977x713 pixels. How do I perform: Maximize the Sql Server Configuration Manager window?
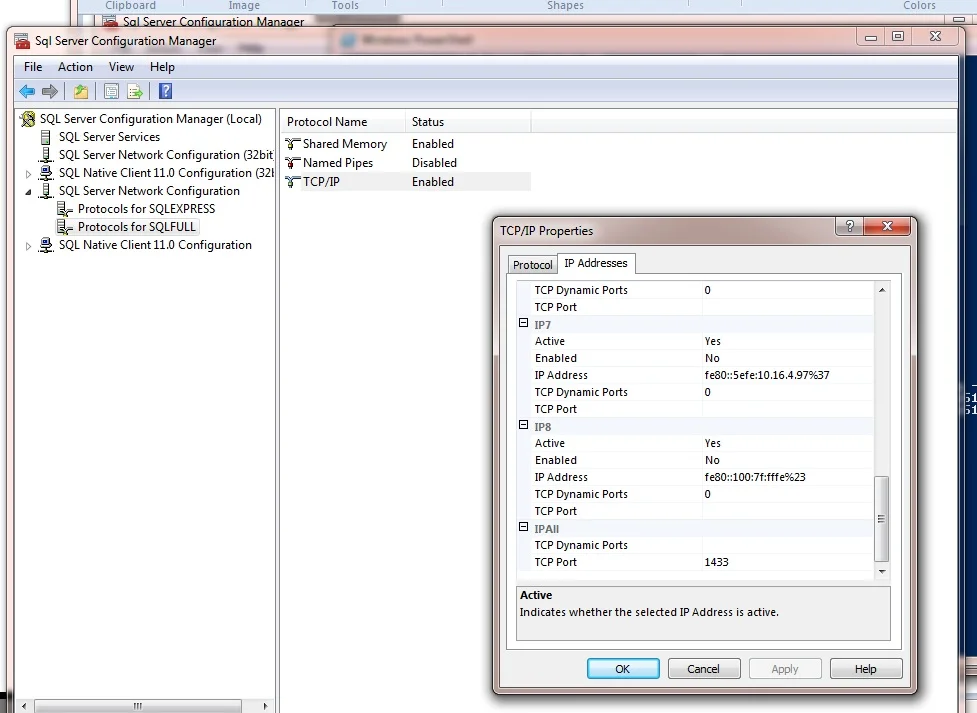coord(898,36)
